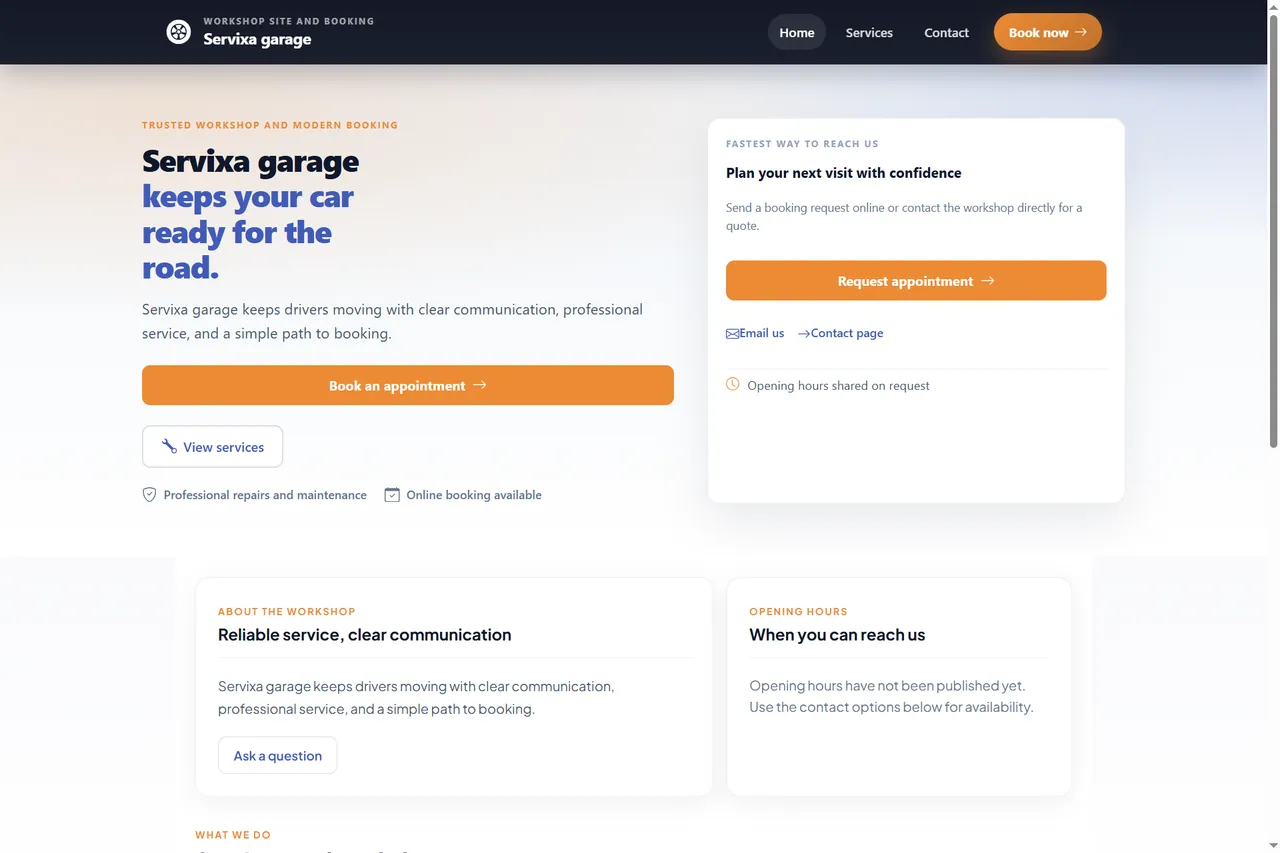This screenshot has height=853, width=1280.
Task: Click the Servixa garage header title text
Action: pos(257,40)
